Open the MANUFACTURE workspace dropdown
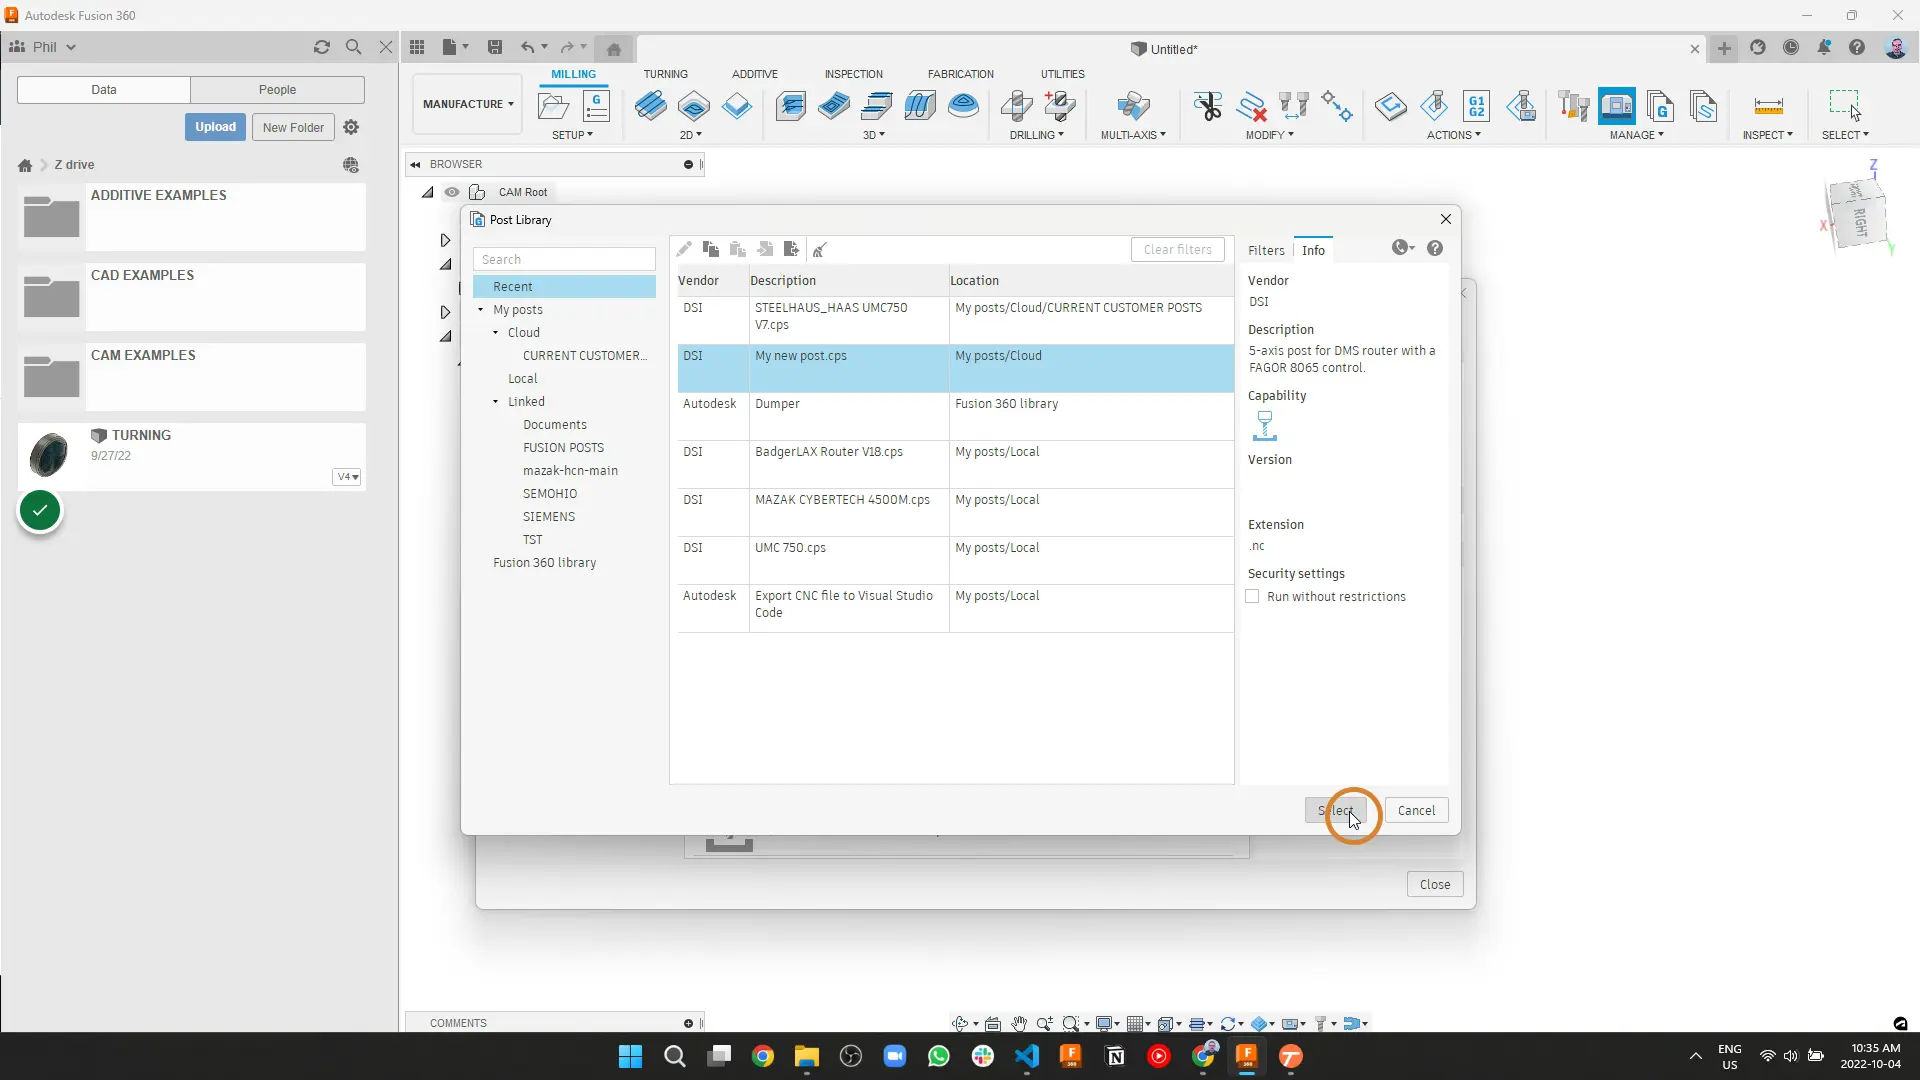1920x1080 pixels. point(467,104)
